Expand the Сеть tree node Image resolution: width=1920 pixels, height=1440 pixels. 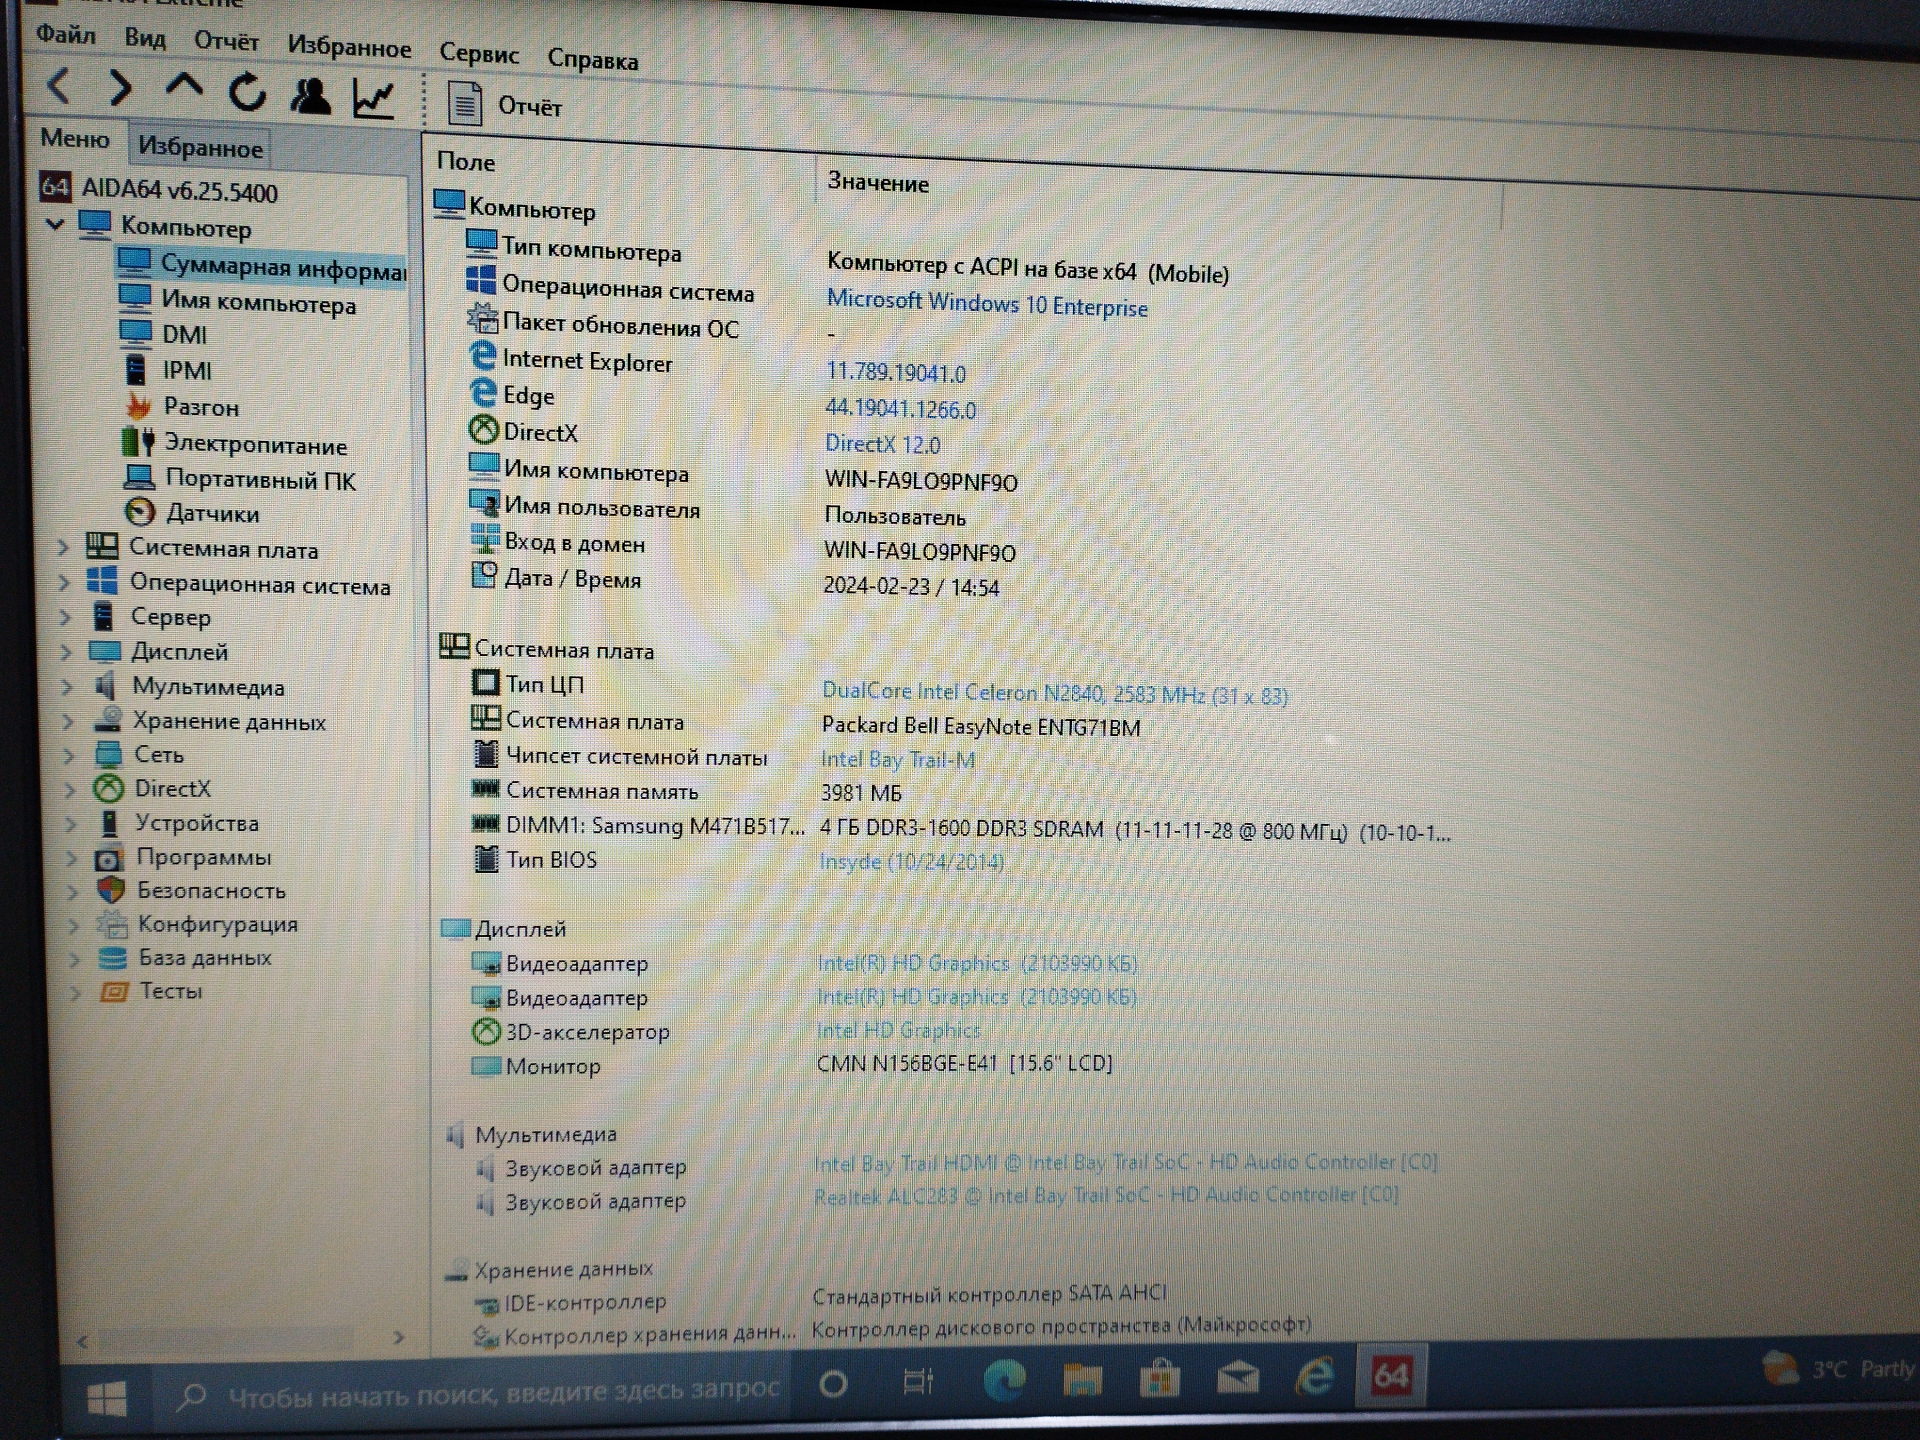(69, 755)
